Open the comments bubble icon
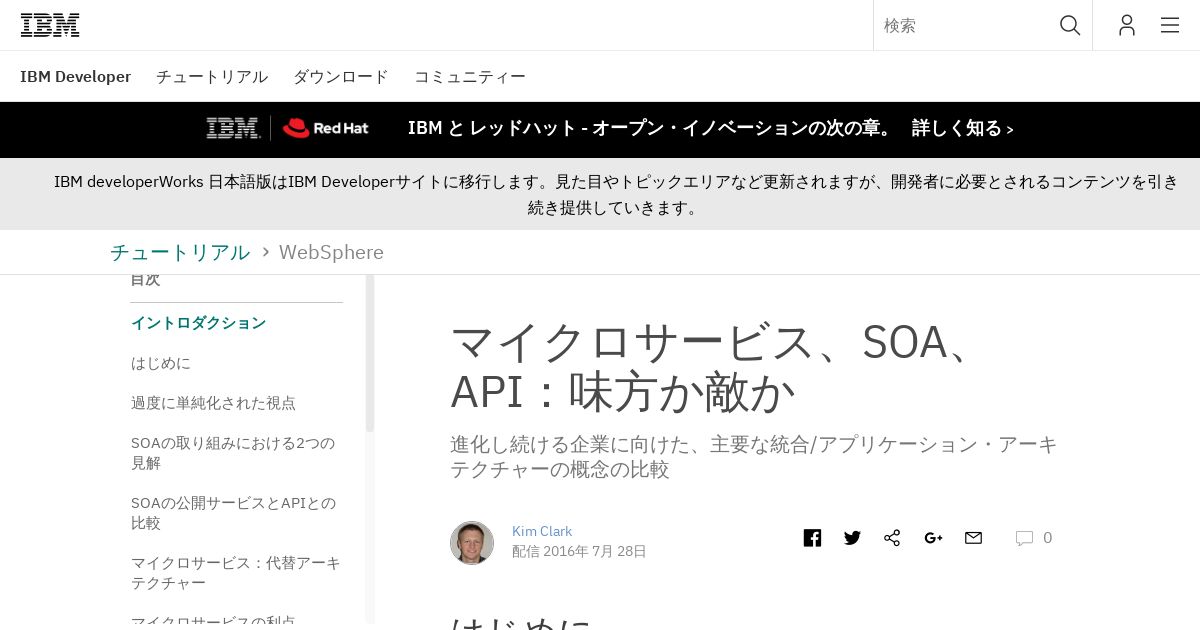This screenshot has height=630, width=1200. click(x=1024, y=538)
